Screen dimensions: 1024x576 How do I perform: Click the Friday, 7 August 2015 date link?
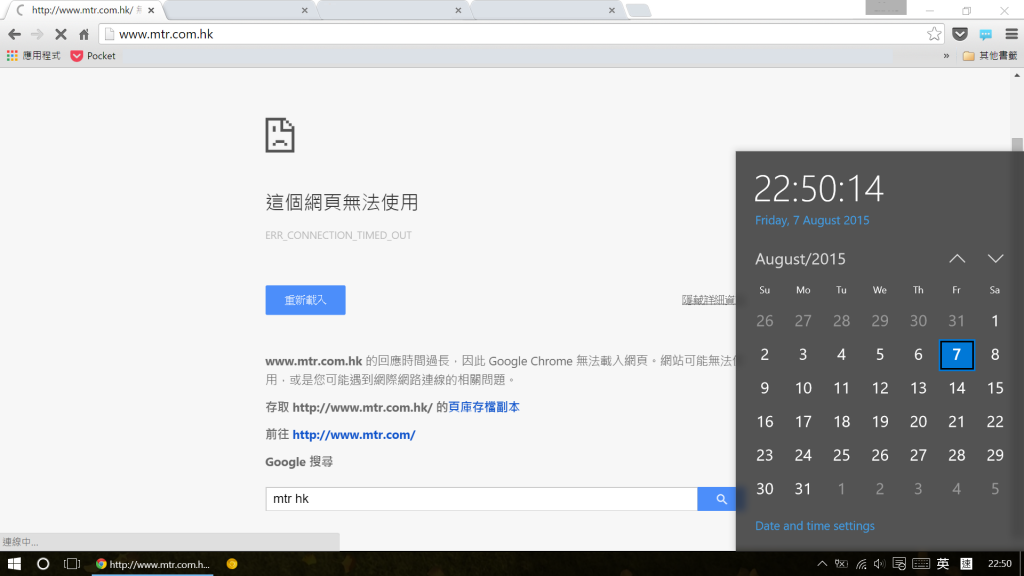click(812, 220)
